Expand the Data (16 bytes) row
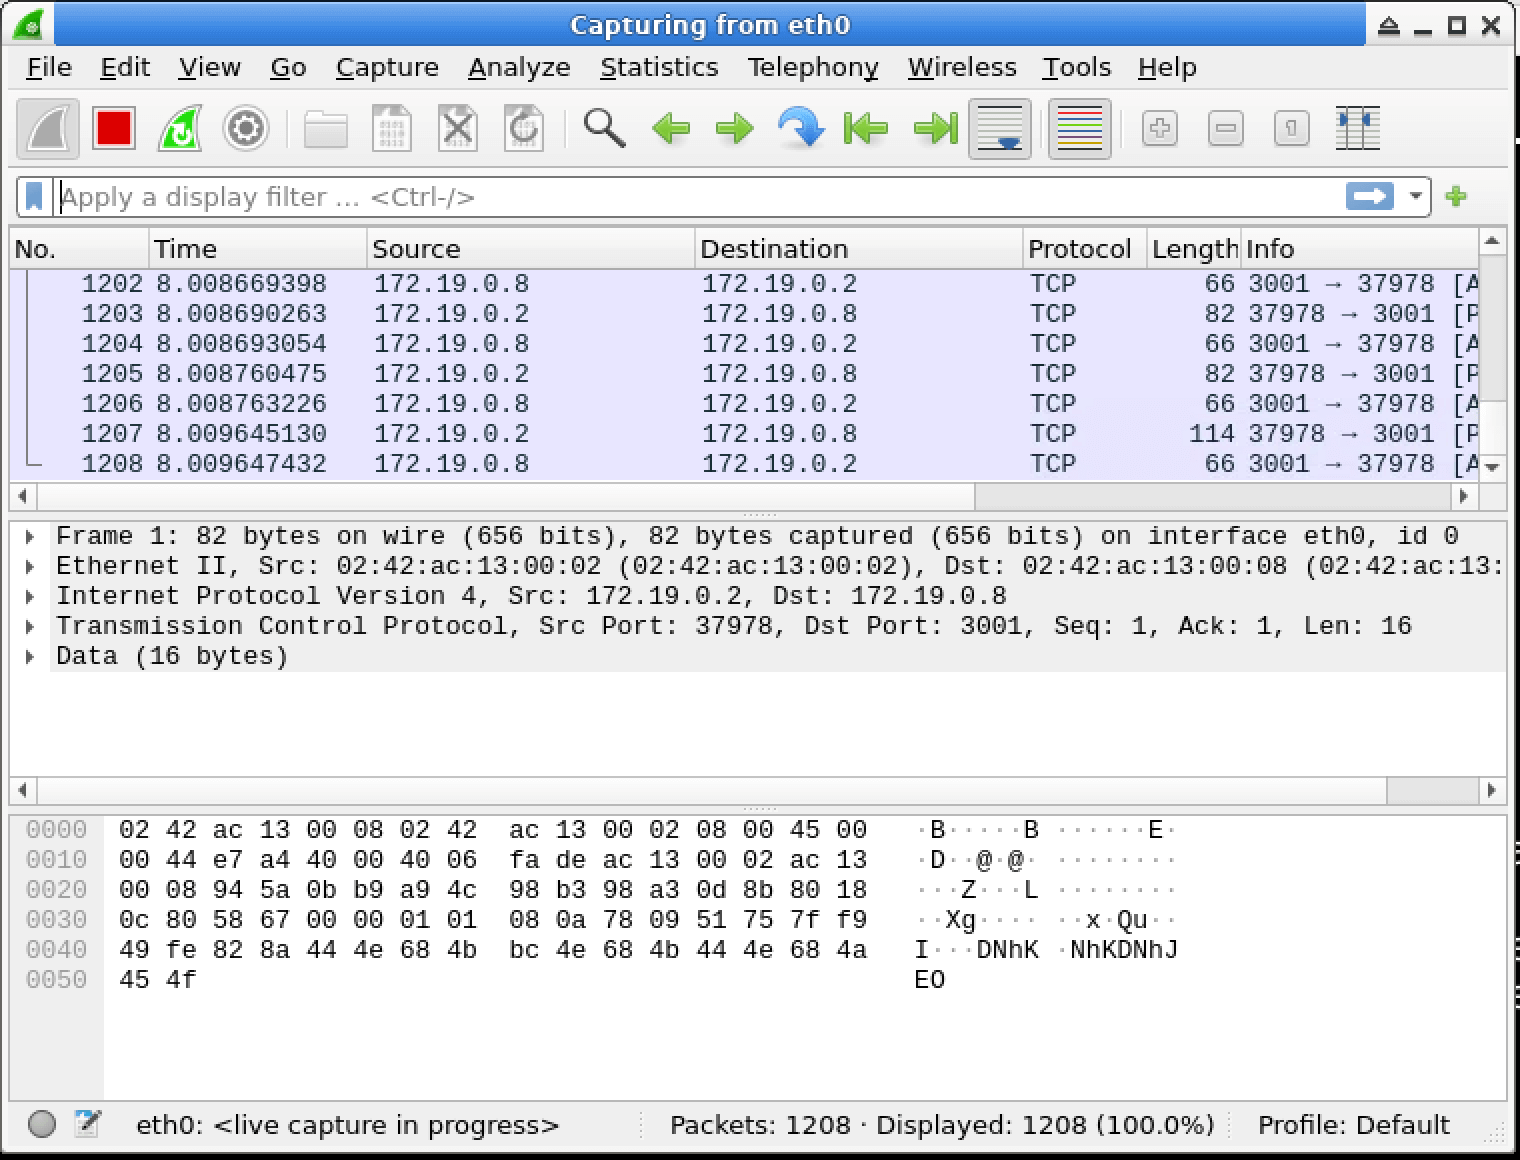The height and width of the screenshot is (1160, 1520). pos(30,657)
